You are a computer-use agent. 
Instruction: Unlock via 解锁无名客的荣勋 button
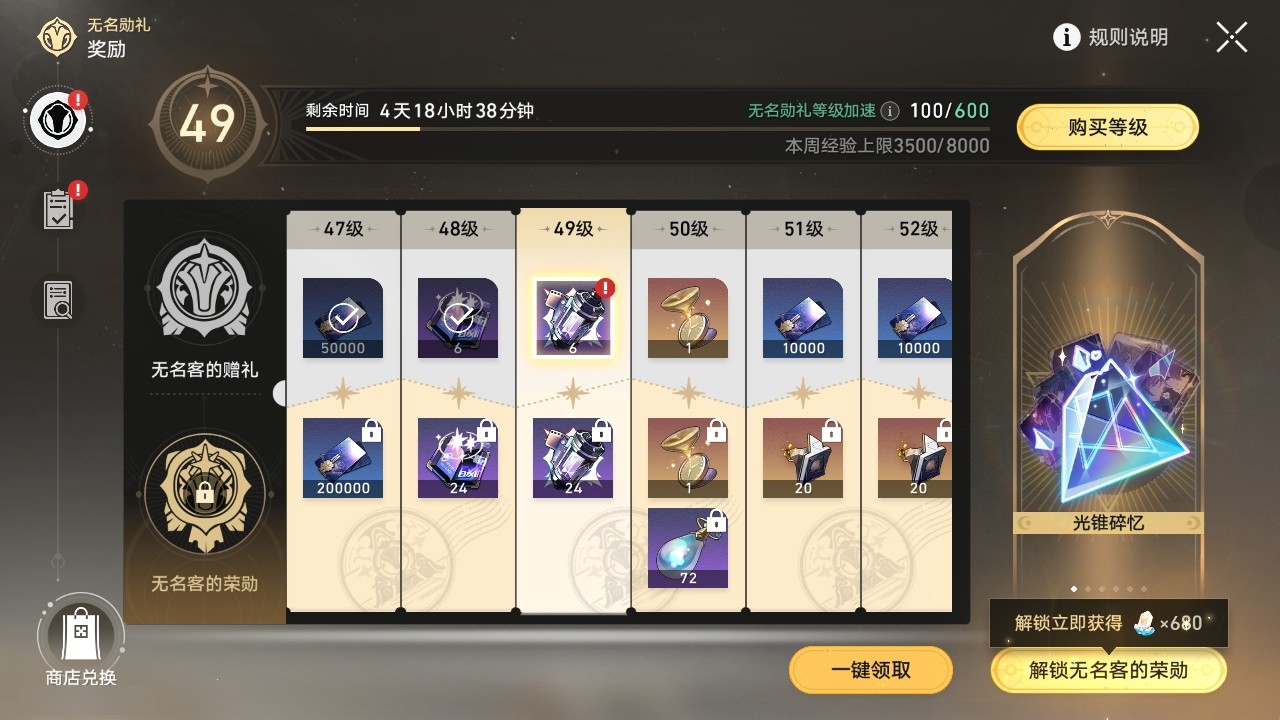pos(1108,670)
